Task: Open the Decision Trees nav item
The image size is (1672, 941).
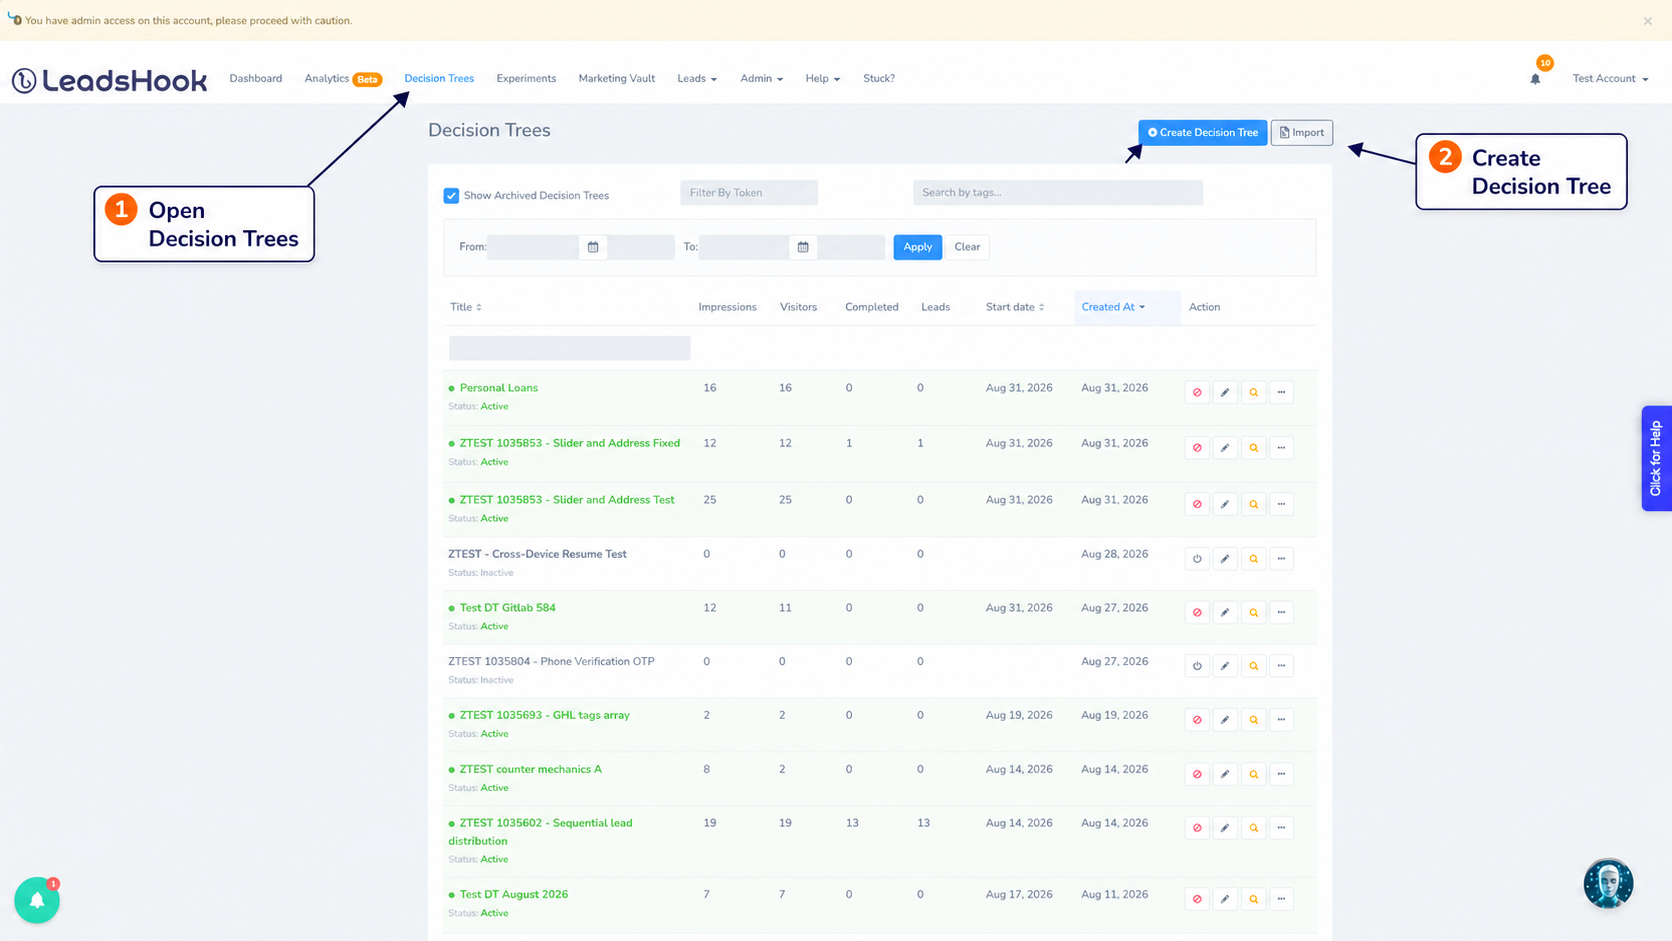Action: point(439,78)
